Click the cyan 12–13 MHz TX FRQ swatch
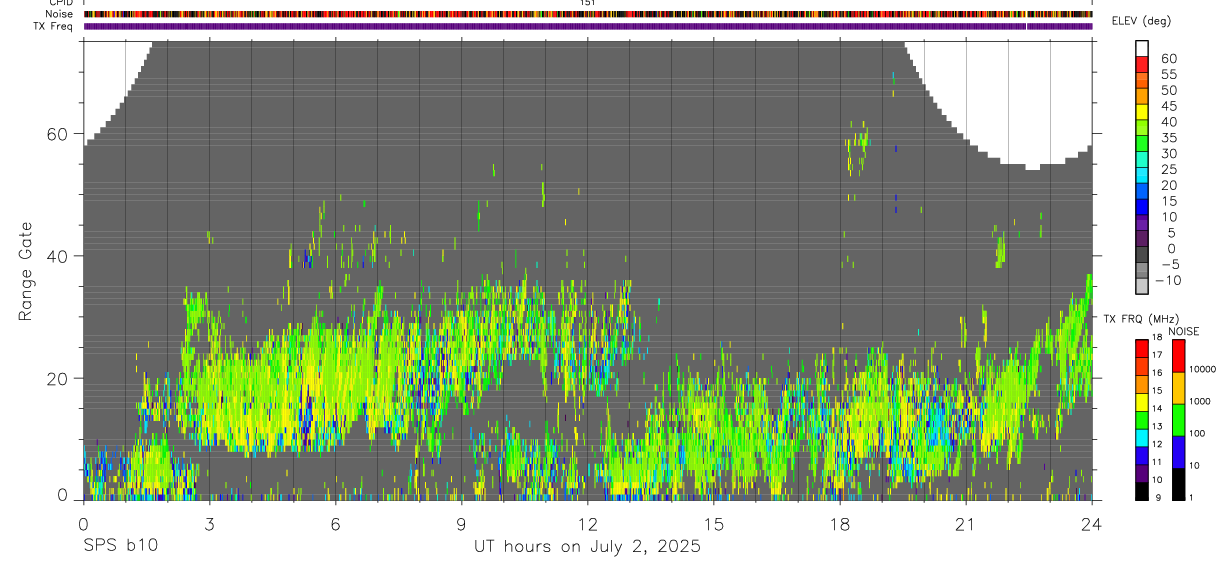Viewport: 1228px width, 567px height. [1142, 438]
